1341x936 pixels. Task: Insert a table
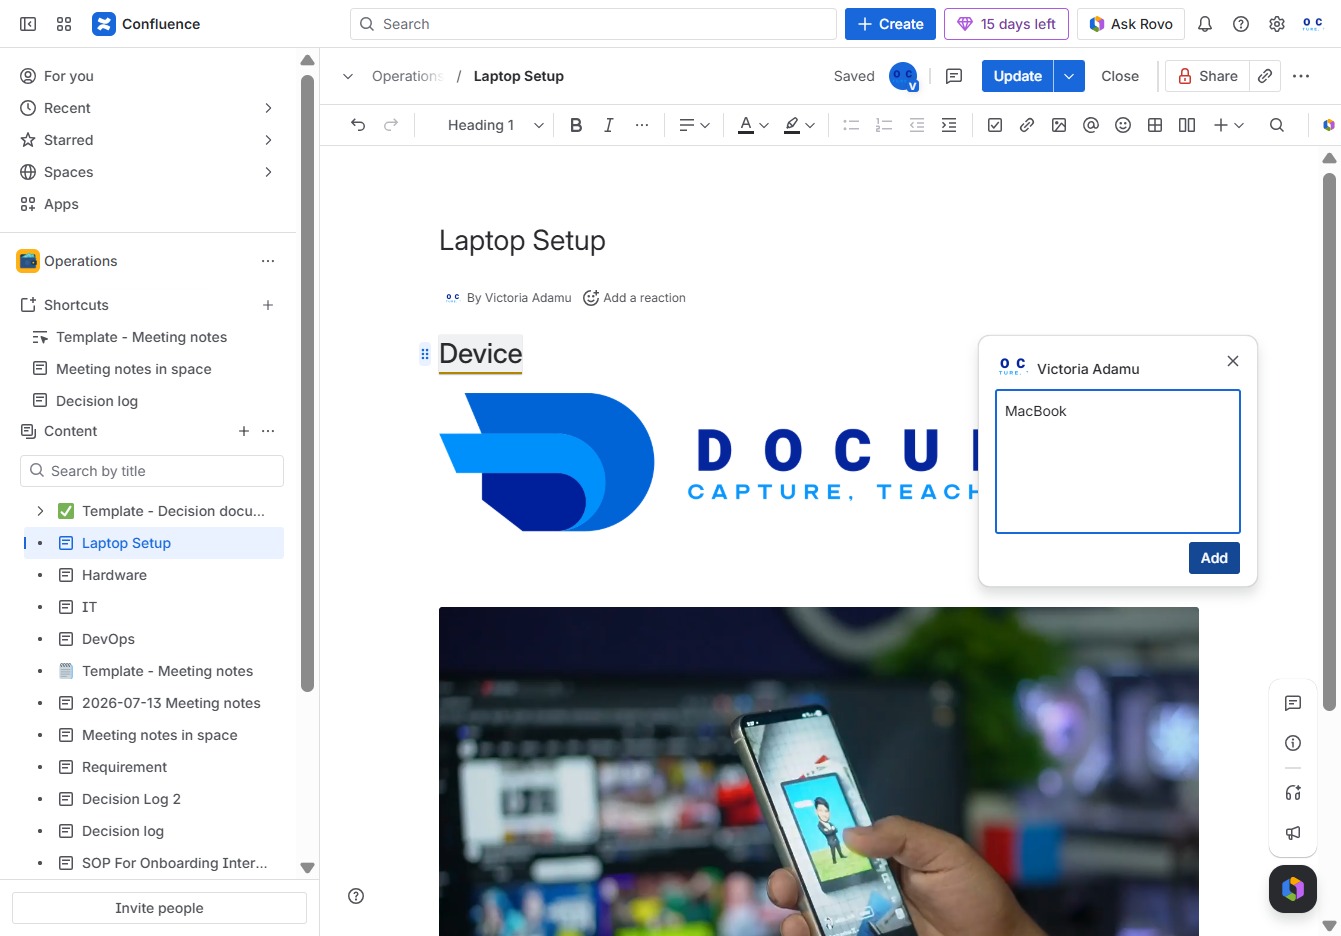click(1155, 125)
